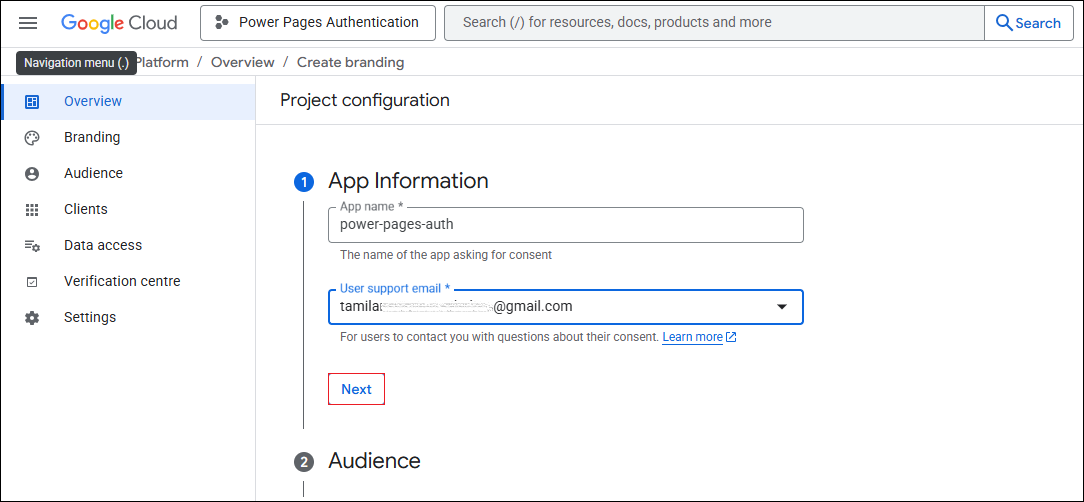Click the Audience step 2 heading
Screen dimensions: 1084x502
[x=374, y=461]
